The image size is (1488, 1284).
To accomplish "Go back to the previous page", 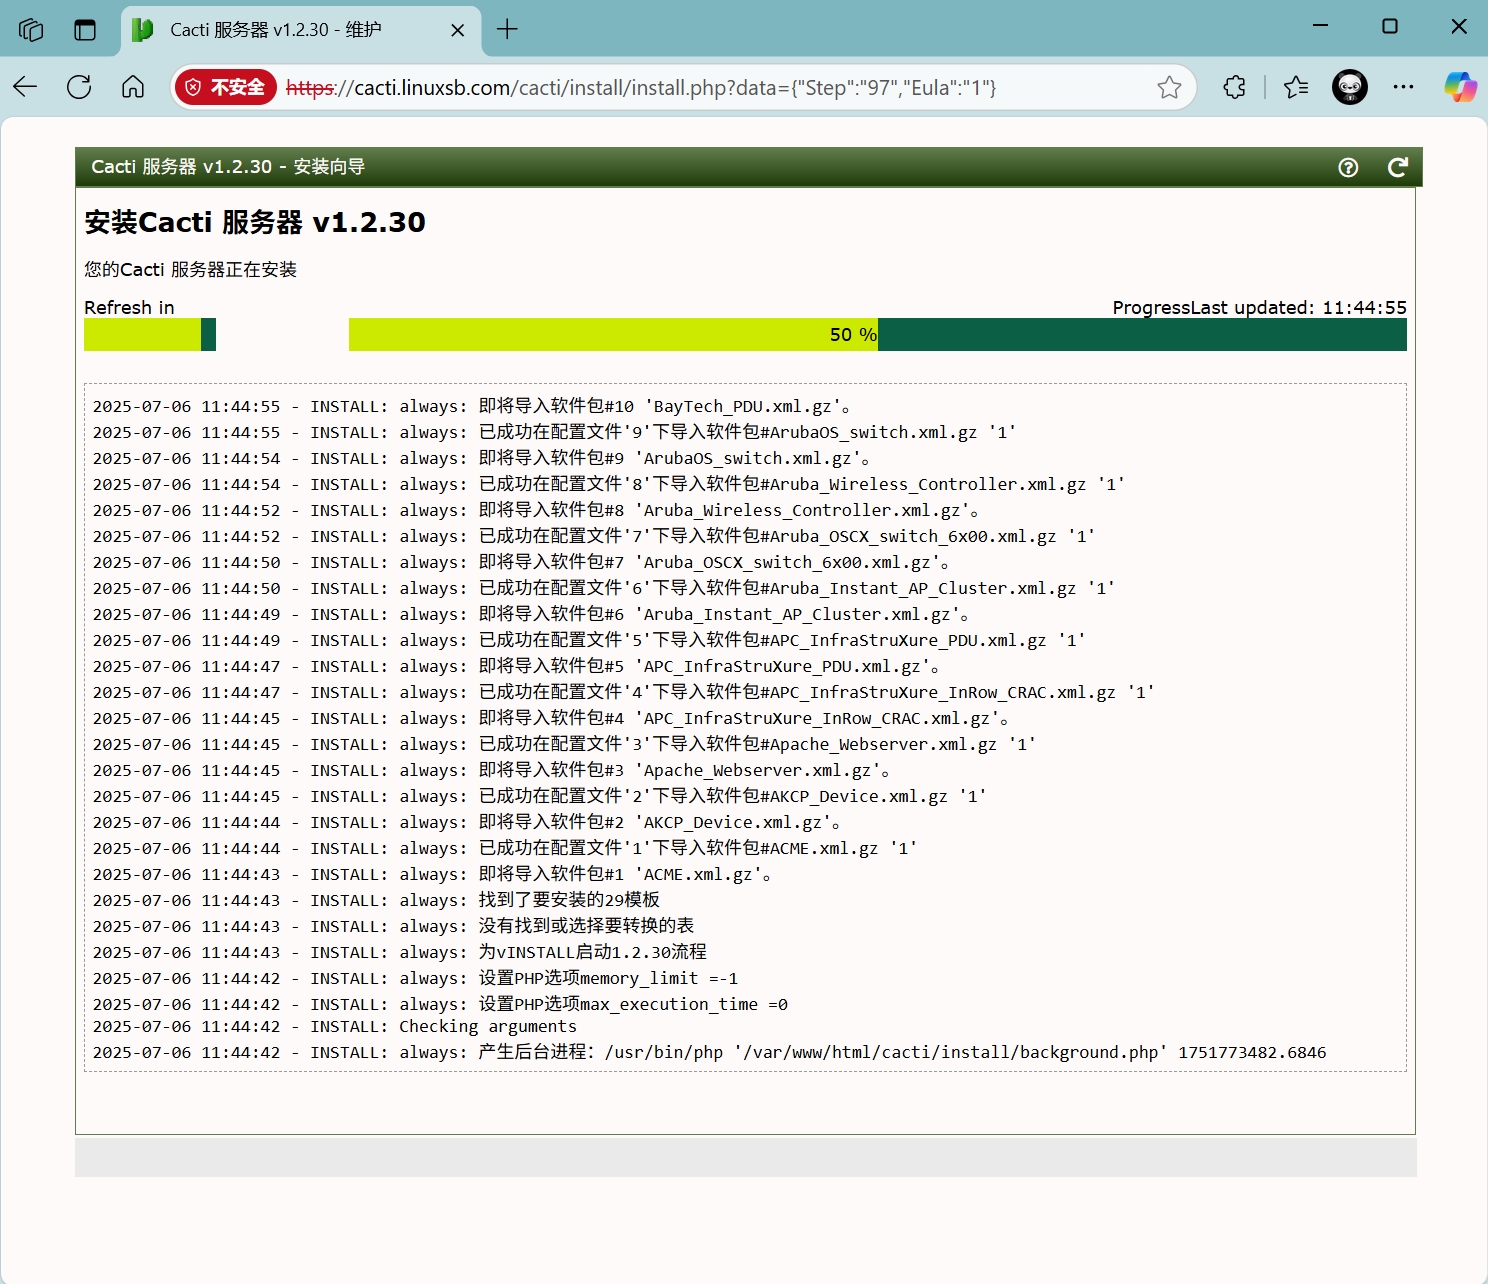I will tap(26, 87).
